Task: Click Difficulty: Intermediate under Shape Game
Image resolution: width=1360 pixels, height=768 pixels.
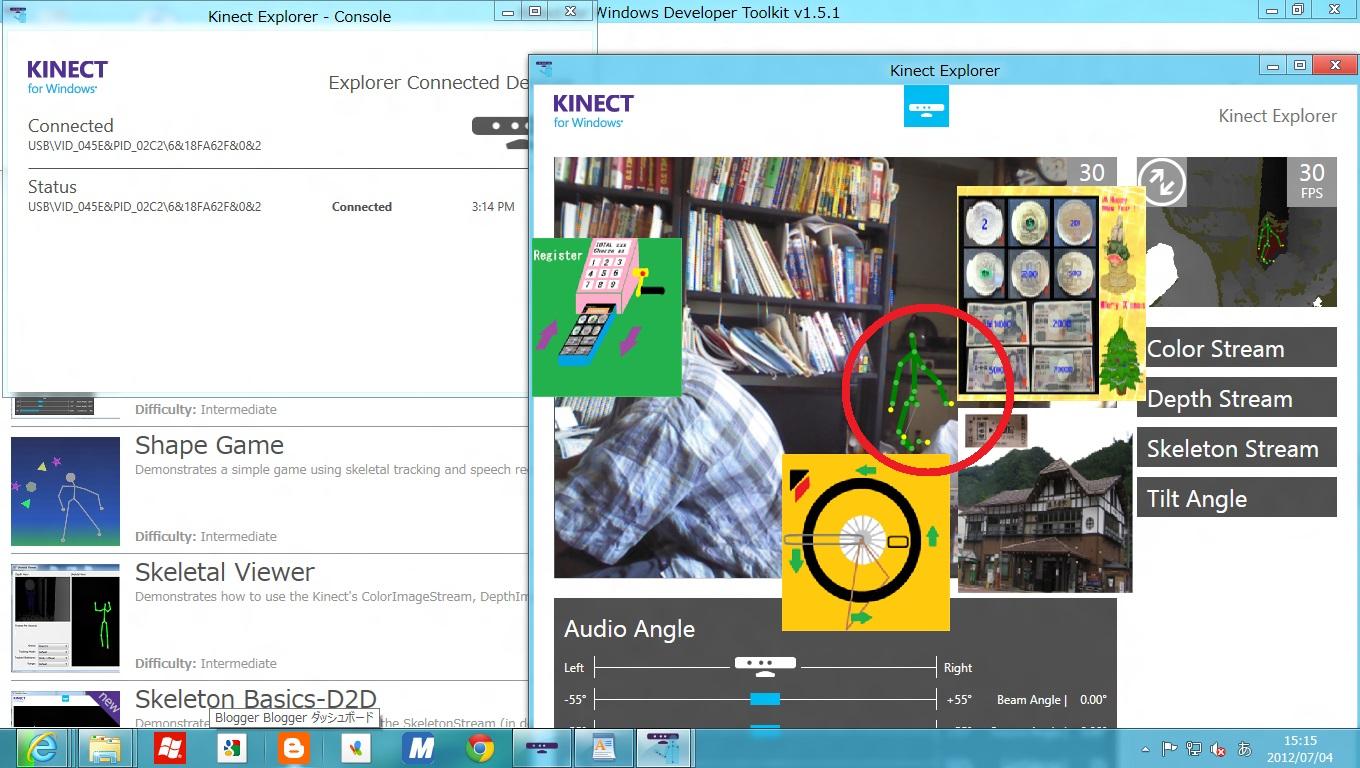Action: 206,536
